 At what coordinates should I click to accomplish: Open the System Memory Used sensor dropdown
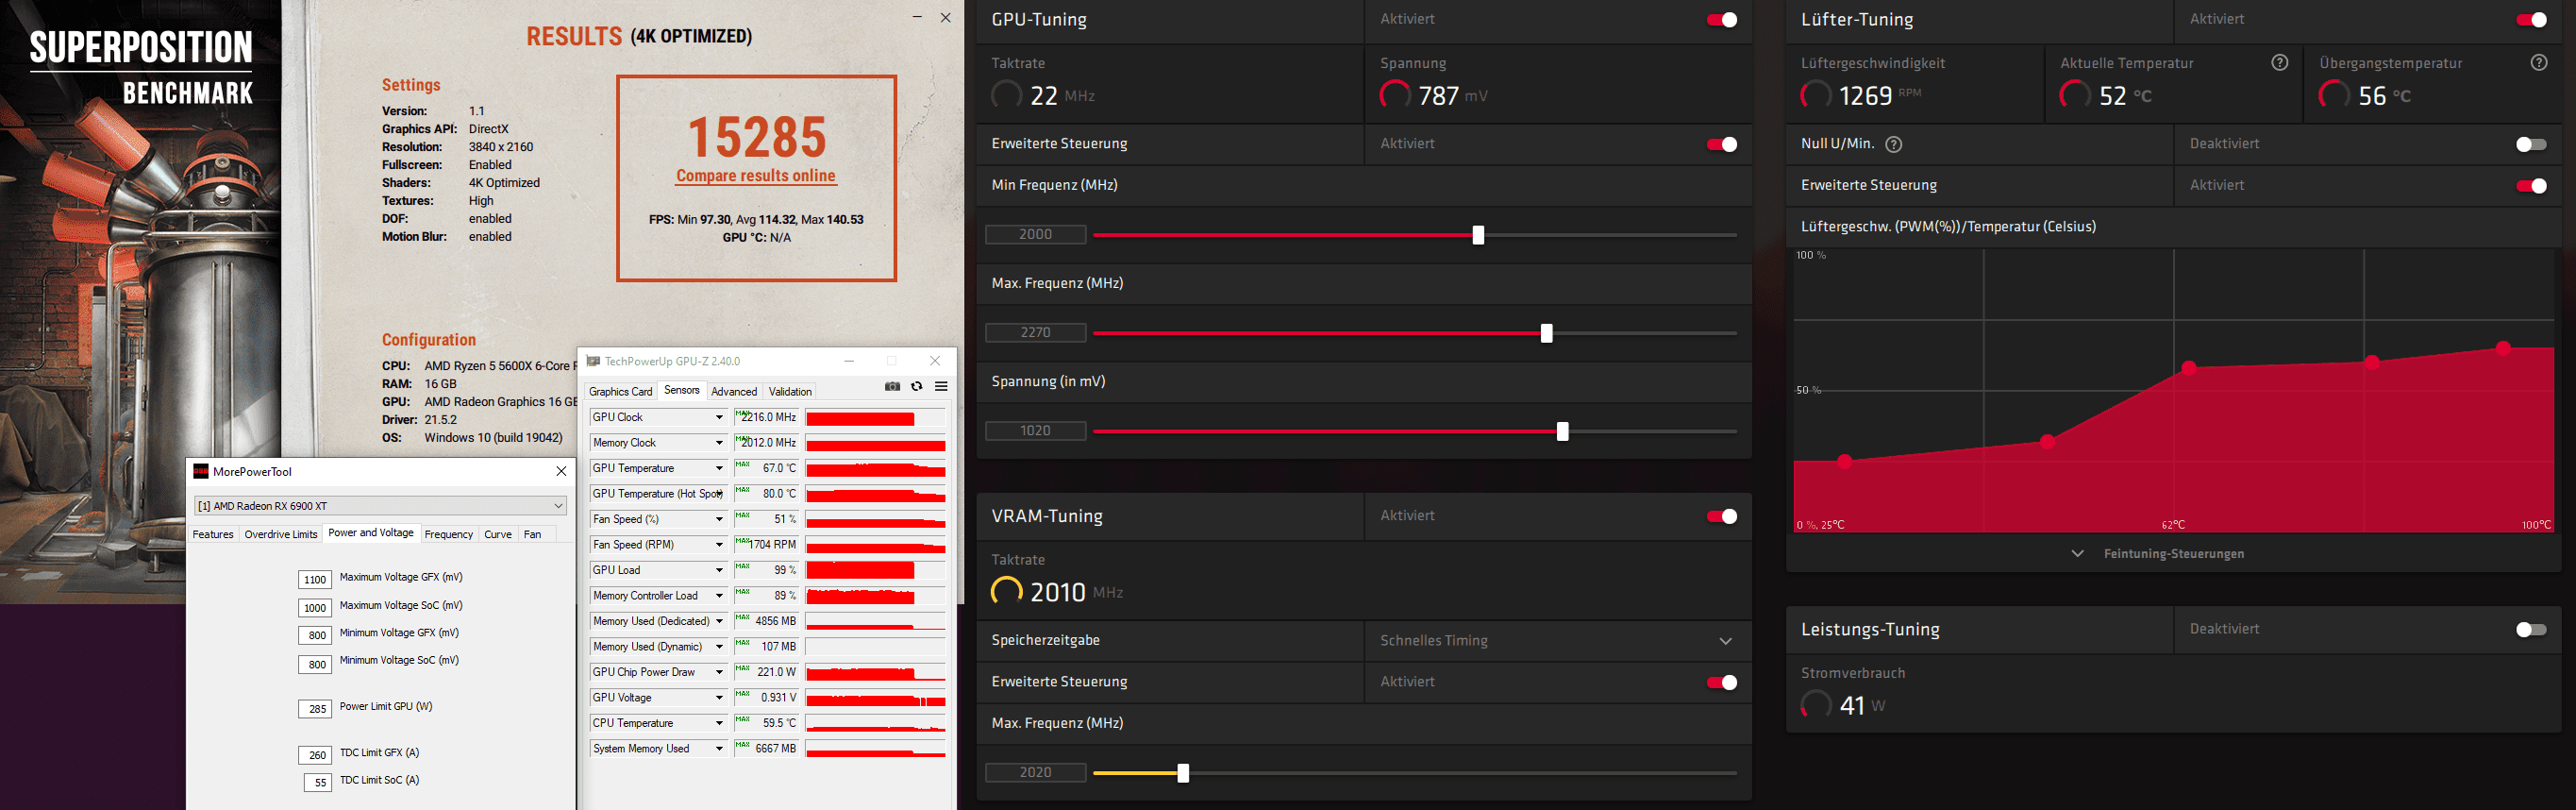click(x=718, y=749)
